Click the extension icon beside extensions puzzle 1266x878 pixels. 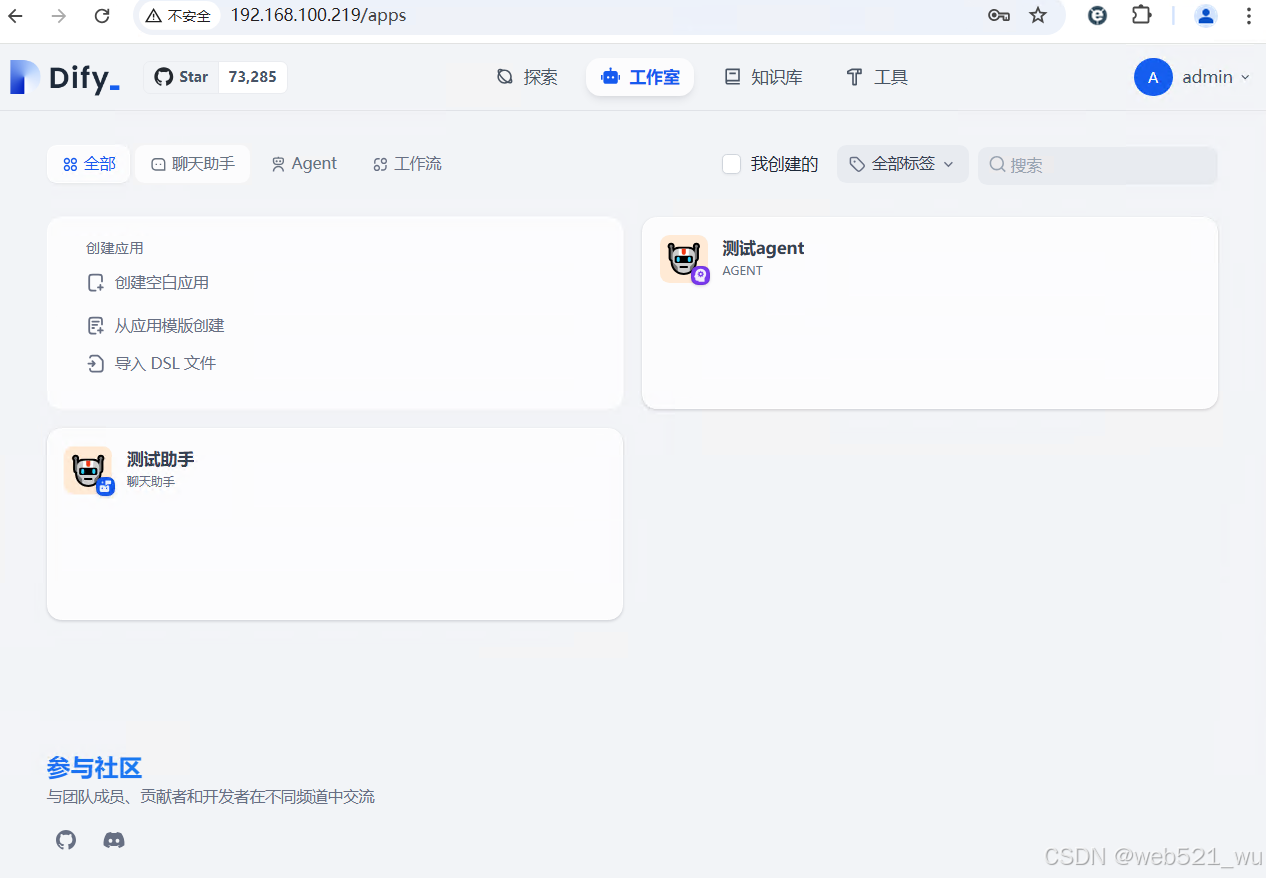point(1098,16)
